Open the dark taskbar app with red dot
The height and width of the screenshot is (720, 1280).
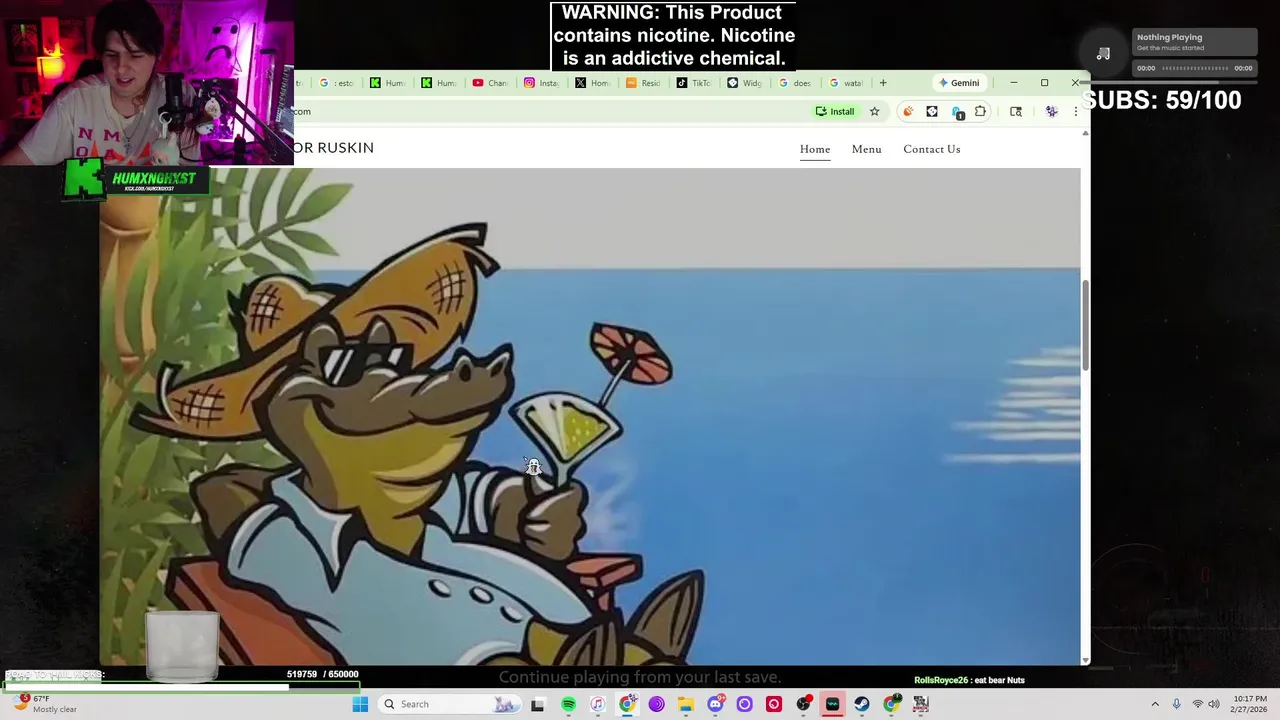point(803,704)
